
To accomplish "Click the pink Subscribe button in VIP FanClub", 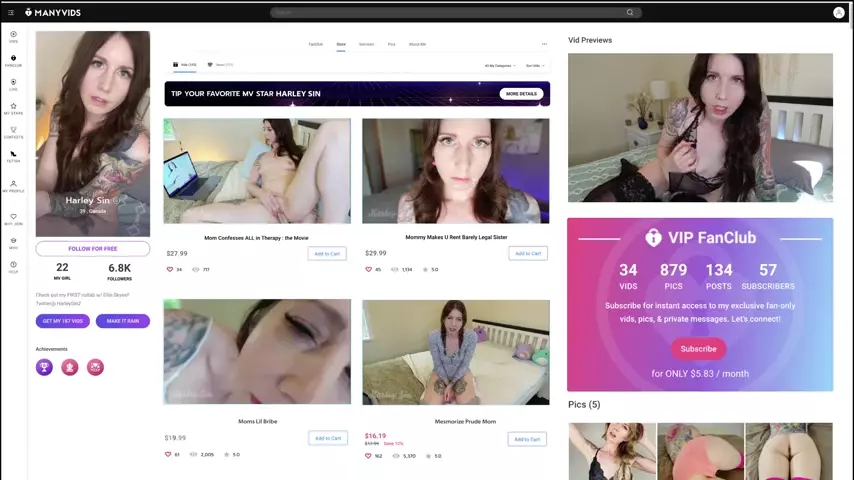I will [698, 349].
